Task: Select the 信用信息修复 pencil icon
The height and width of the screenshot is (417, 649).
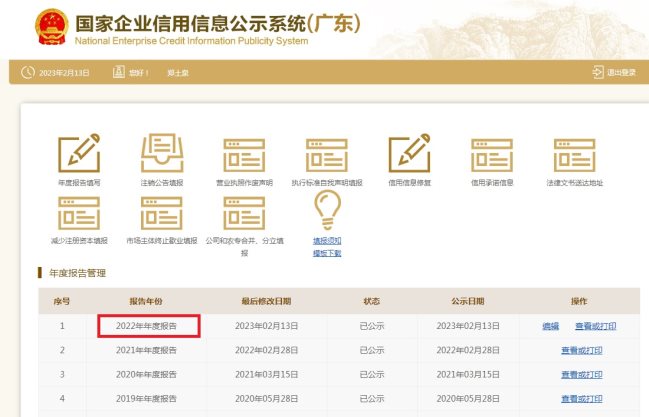Action: pyautogui.click(x=408, y=153)
